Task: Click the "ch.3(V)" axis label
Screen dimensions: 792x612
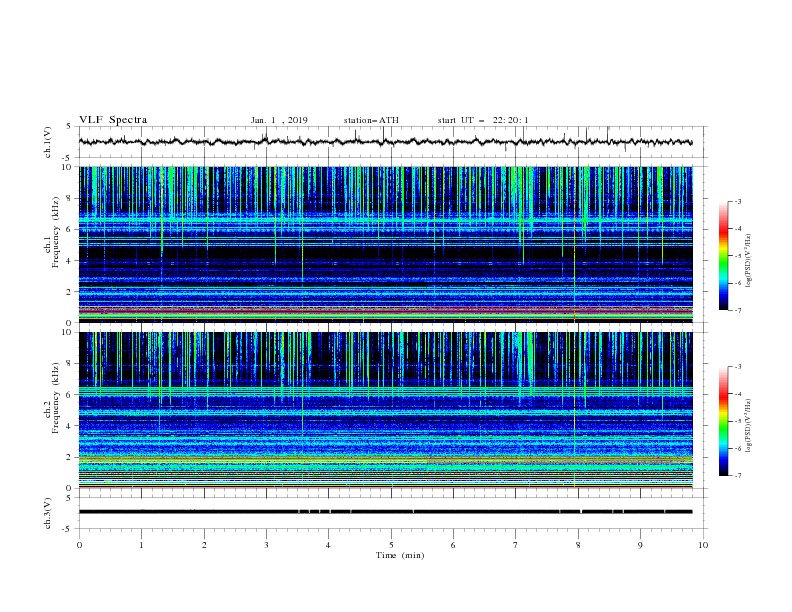Action: pyautogui.click(x=48, y=513)
